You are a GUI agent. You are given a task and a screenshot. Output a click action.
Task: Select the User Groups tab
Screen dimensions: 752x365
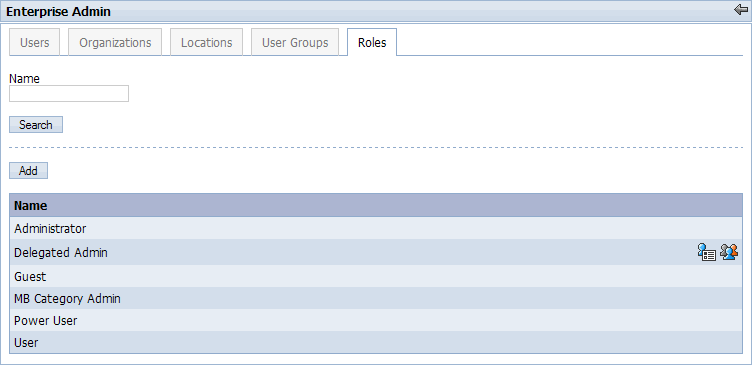coord(295,42)
